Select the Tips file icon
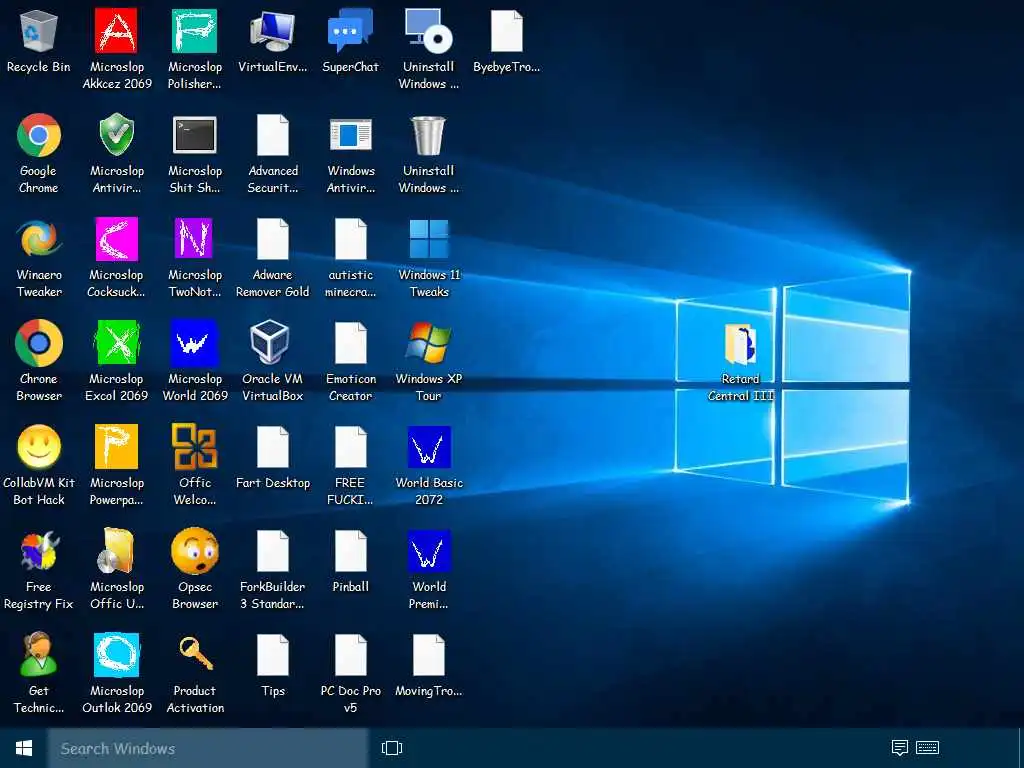The height and width of the screenshot is (768, 1024). point(272,655)
